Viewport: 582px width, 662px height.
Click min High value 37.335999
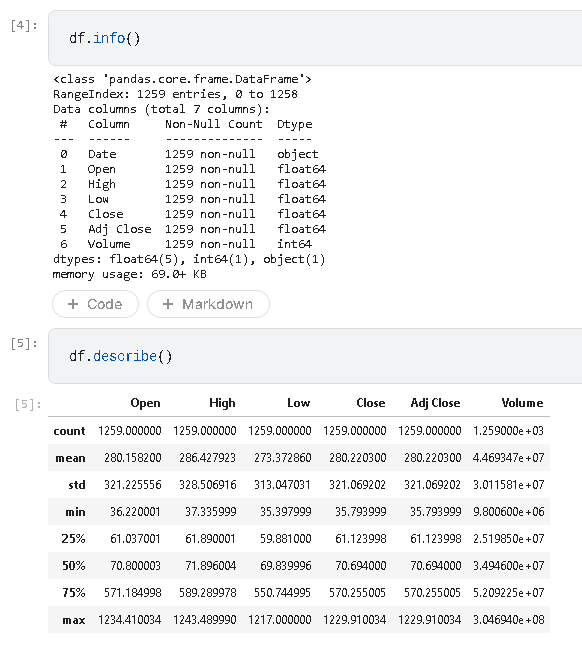pos(211,512)
